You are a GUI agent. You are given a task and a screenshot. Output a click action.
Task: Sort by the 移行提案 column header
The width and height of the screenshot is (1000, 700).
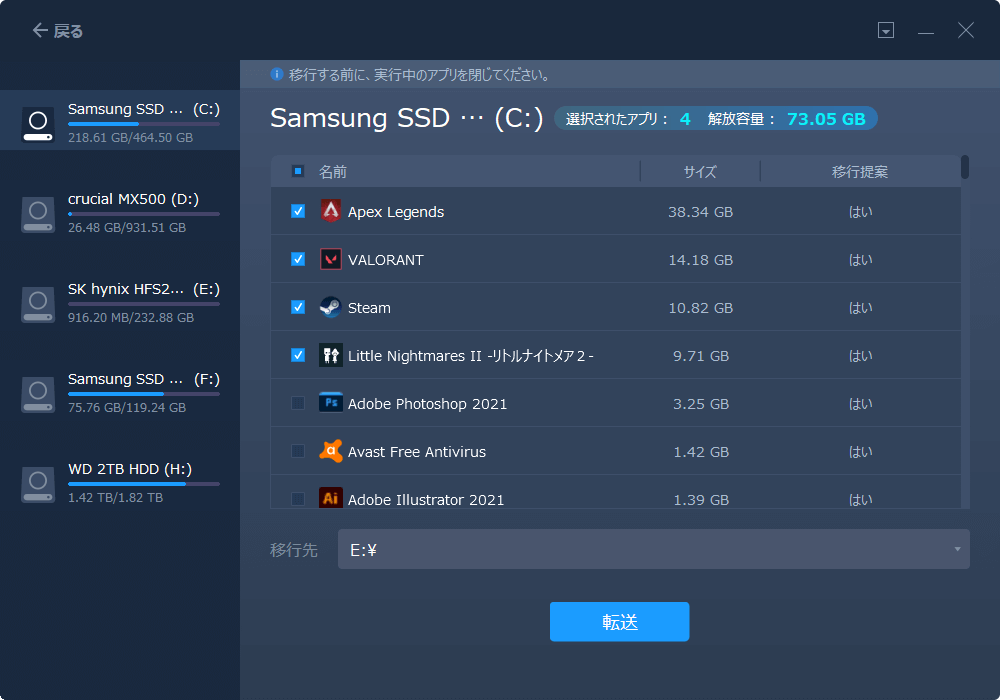[x=860, y=171]
